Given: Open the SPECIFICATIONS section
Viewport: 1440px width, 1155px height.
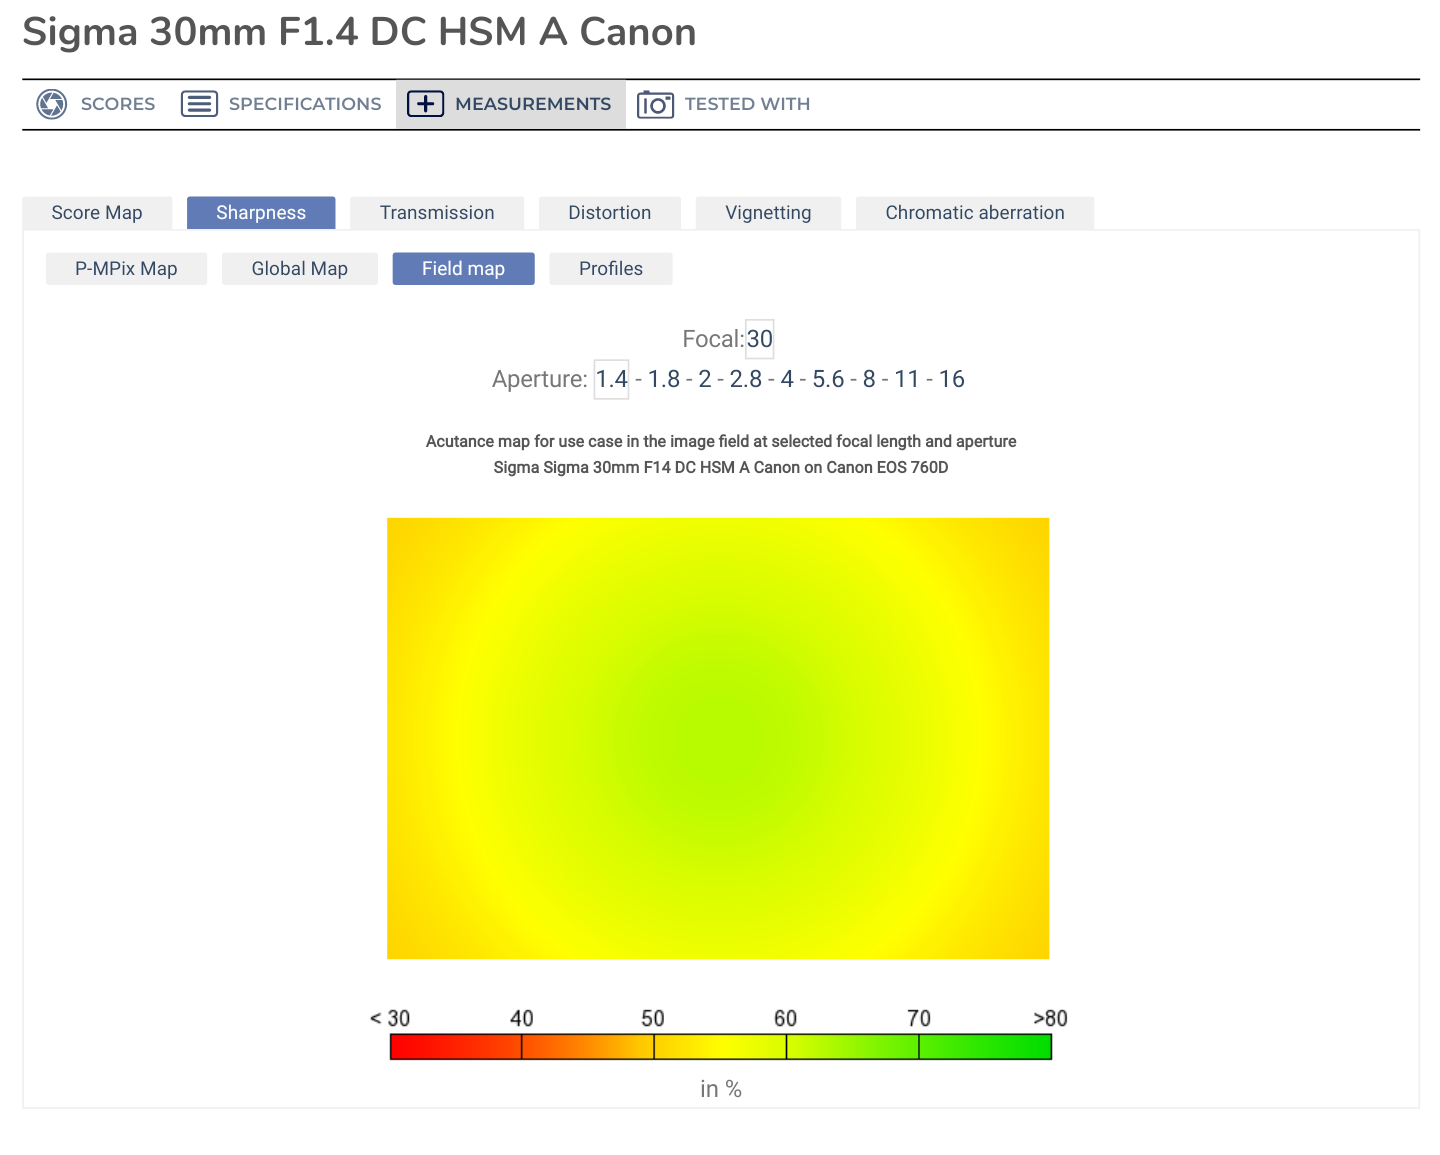Looking at the screenshot, I should click(281, 104).
